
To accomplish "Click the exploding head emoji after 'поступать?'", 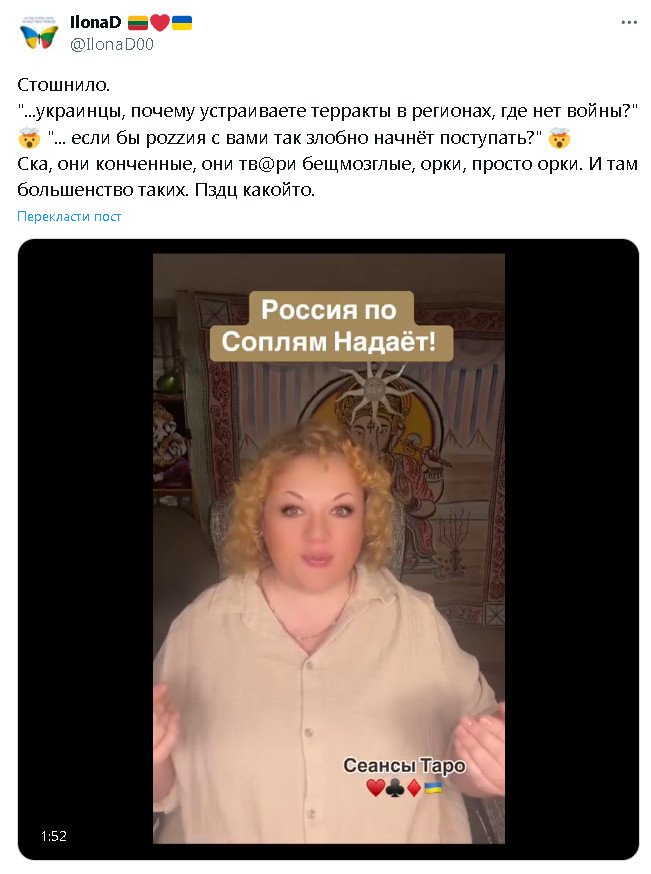I will pyautogui.click(x=559, y=138).
